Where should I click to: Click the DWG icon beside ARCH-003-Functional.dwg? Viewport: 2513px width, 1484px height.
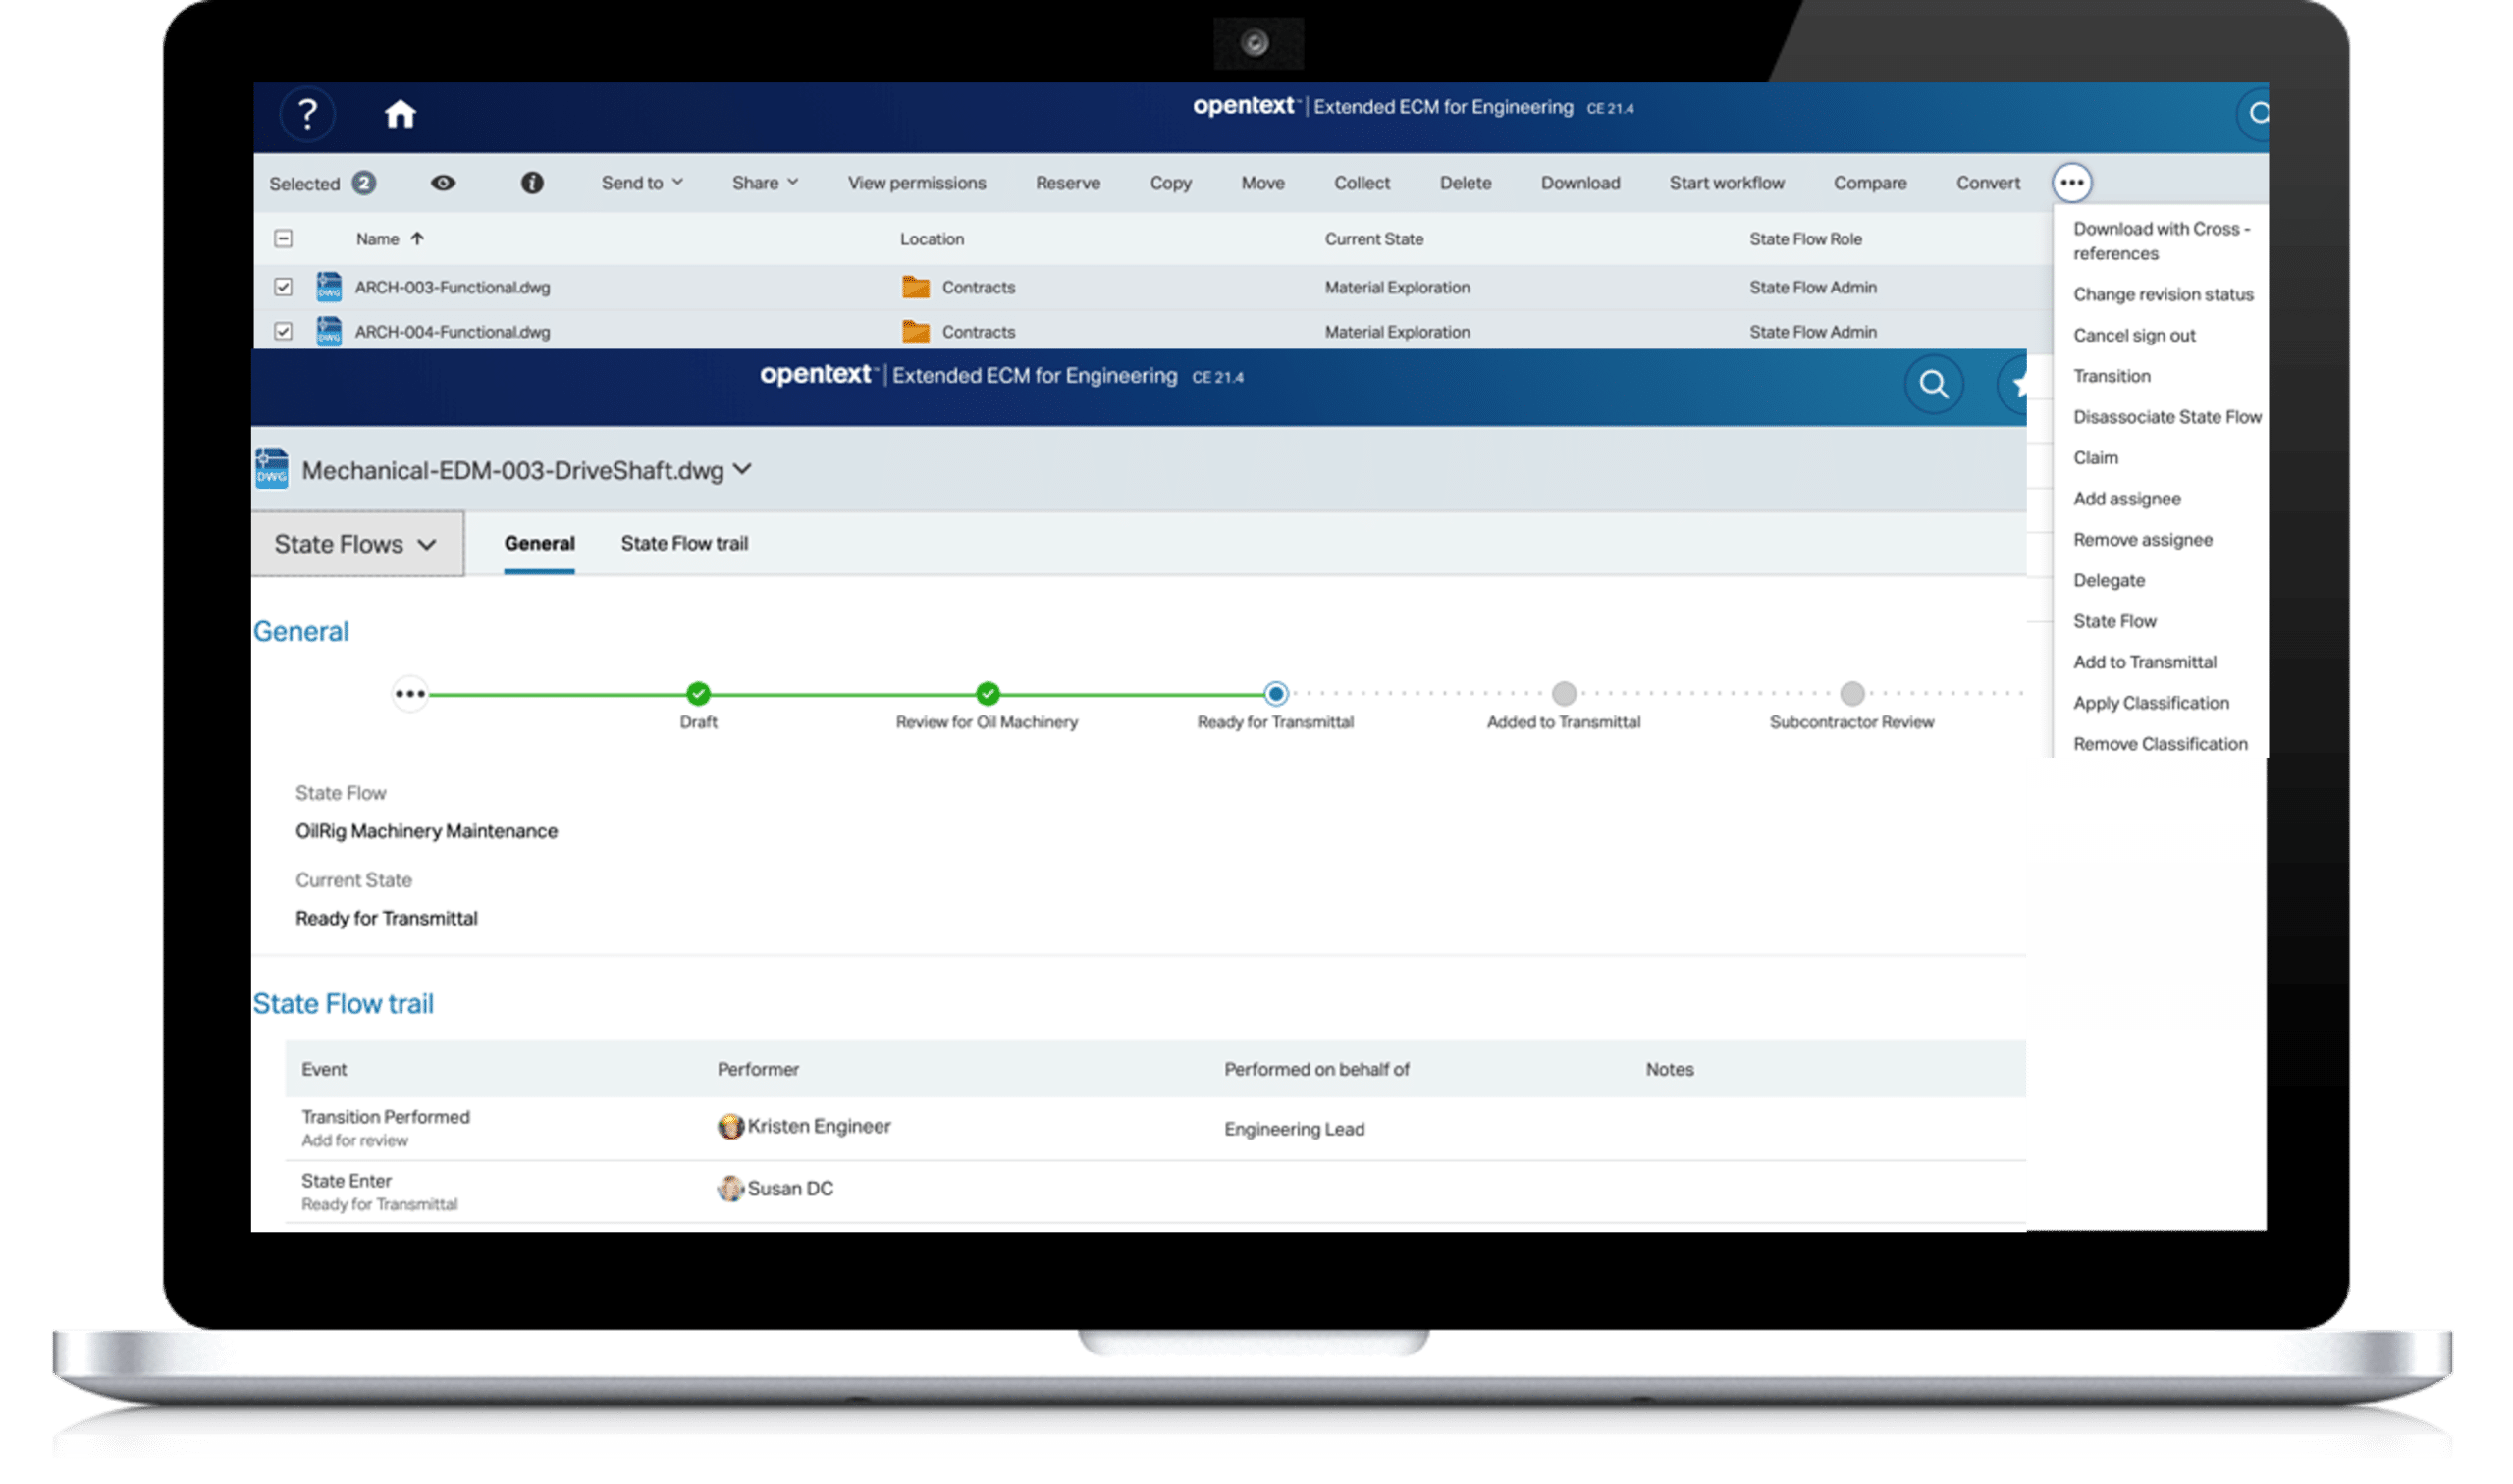330,287
